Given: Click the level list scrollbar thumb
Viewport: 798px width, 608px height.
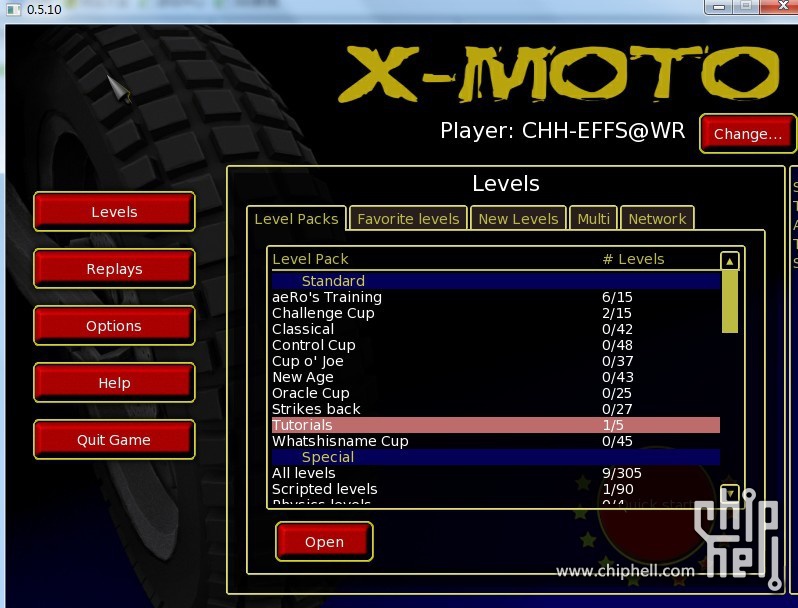Looking at the screenshot, I should [729, 301].
